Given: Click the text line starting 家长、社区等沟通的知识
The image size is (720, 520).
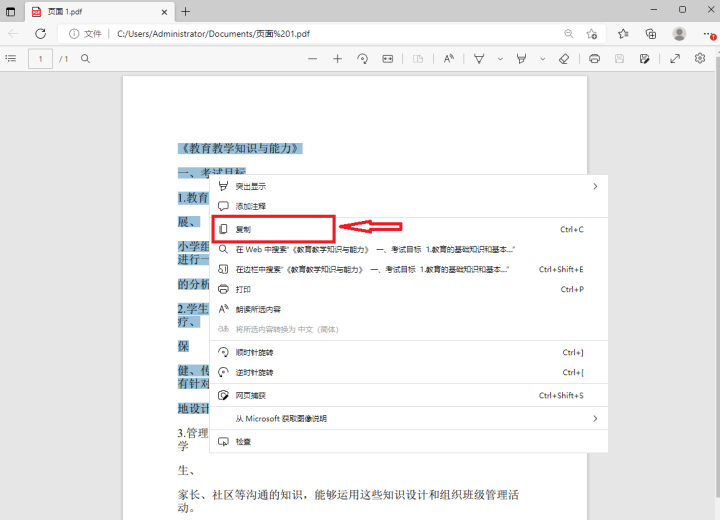Looking at the screenshot, I should tap(348, 495).
